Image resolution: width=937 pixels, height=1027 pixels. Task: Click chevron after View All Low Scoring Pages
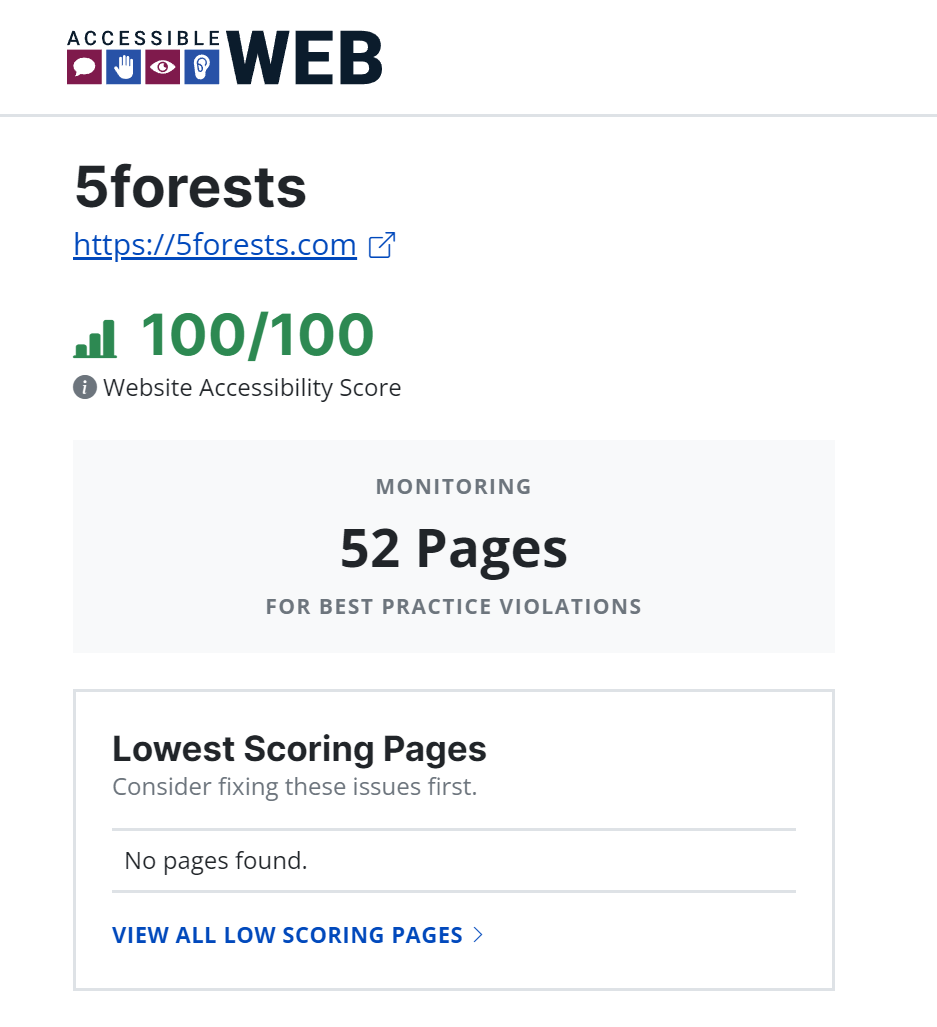coord(478,935)
